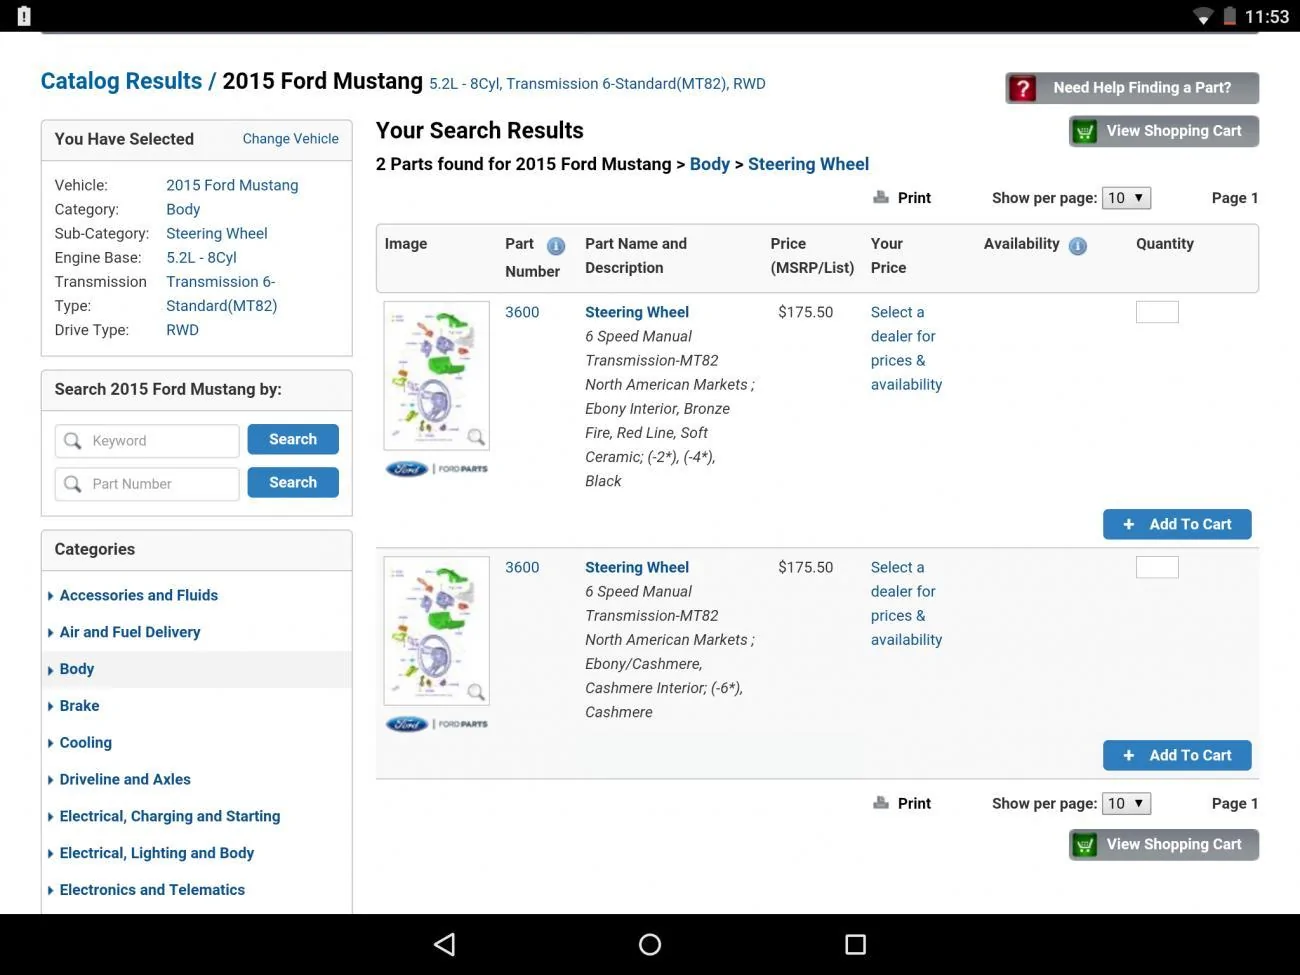Click first part number 3600 link
1300x975 pixels.
[x=522, y=312]
